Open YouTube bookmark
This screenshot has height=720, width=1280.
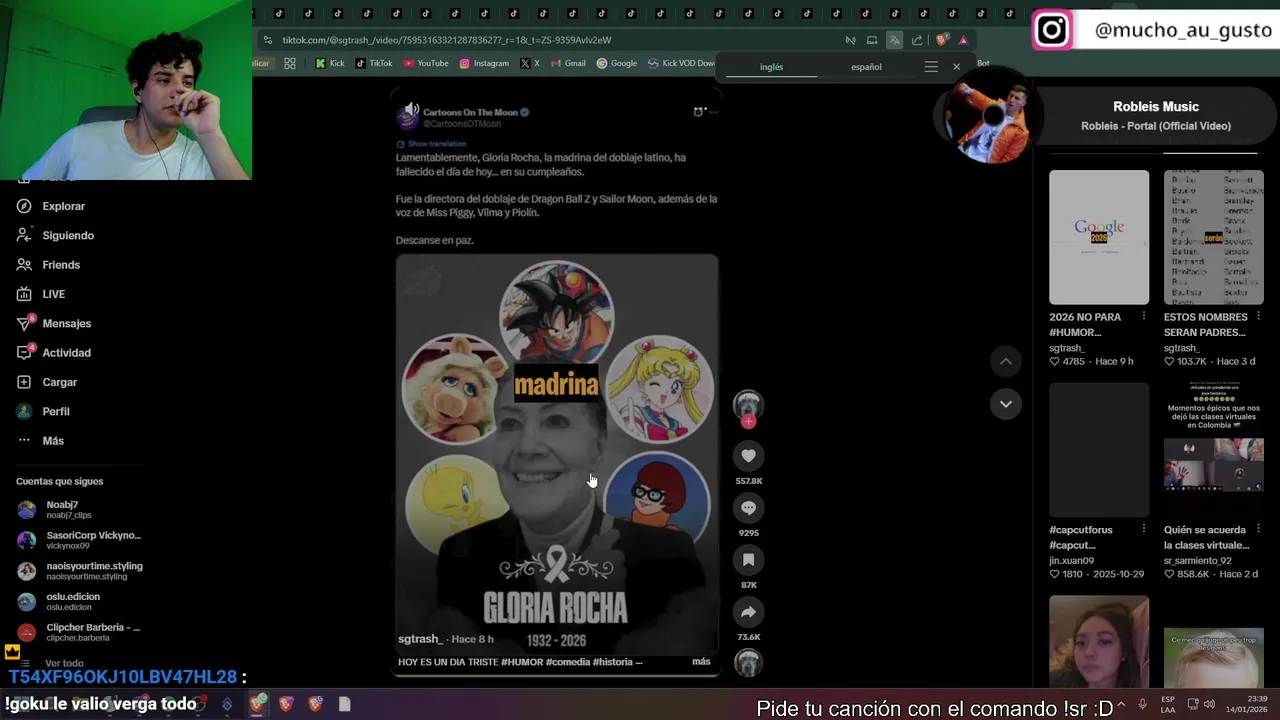[426, 63]
